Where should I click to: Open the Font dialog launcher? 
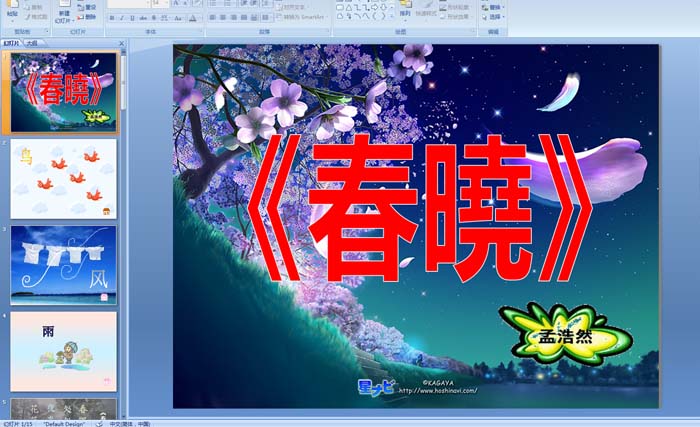pyautogui.click(x=201, y=31)
